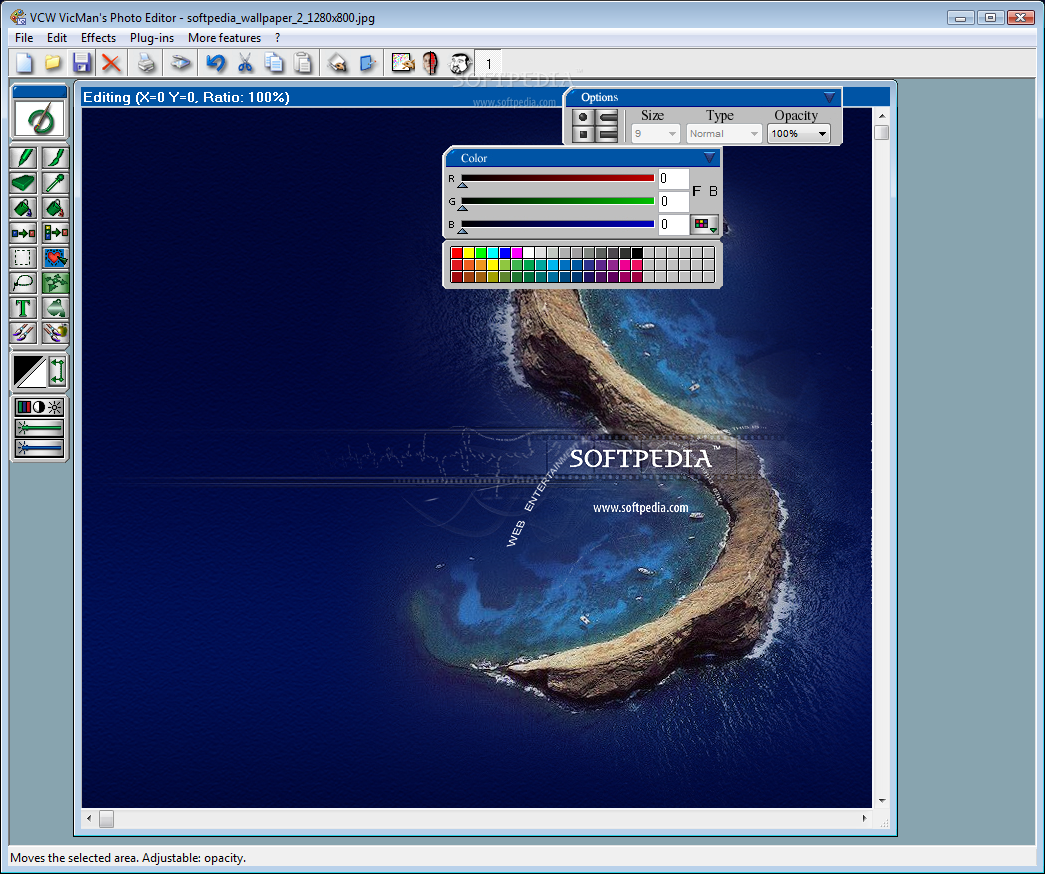Viewport: 1045px width, 874px height.
Task: Open the File menu
Action: coord(24,38)
